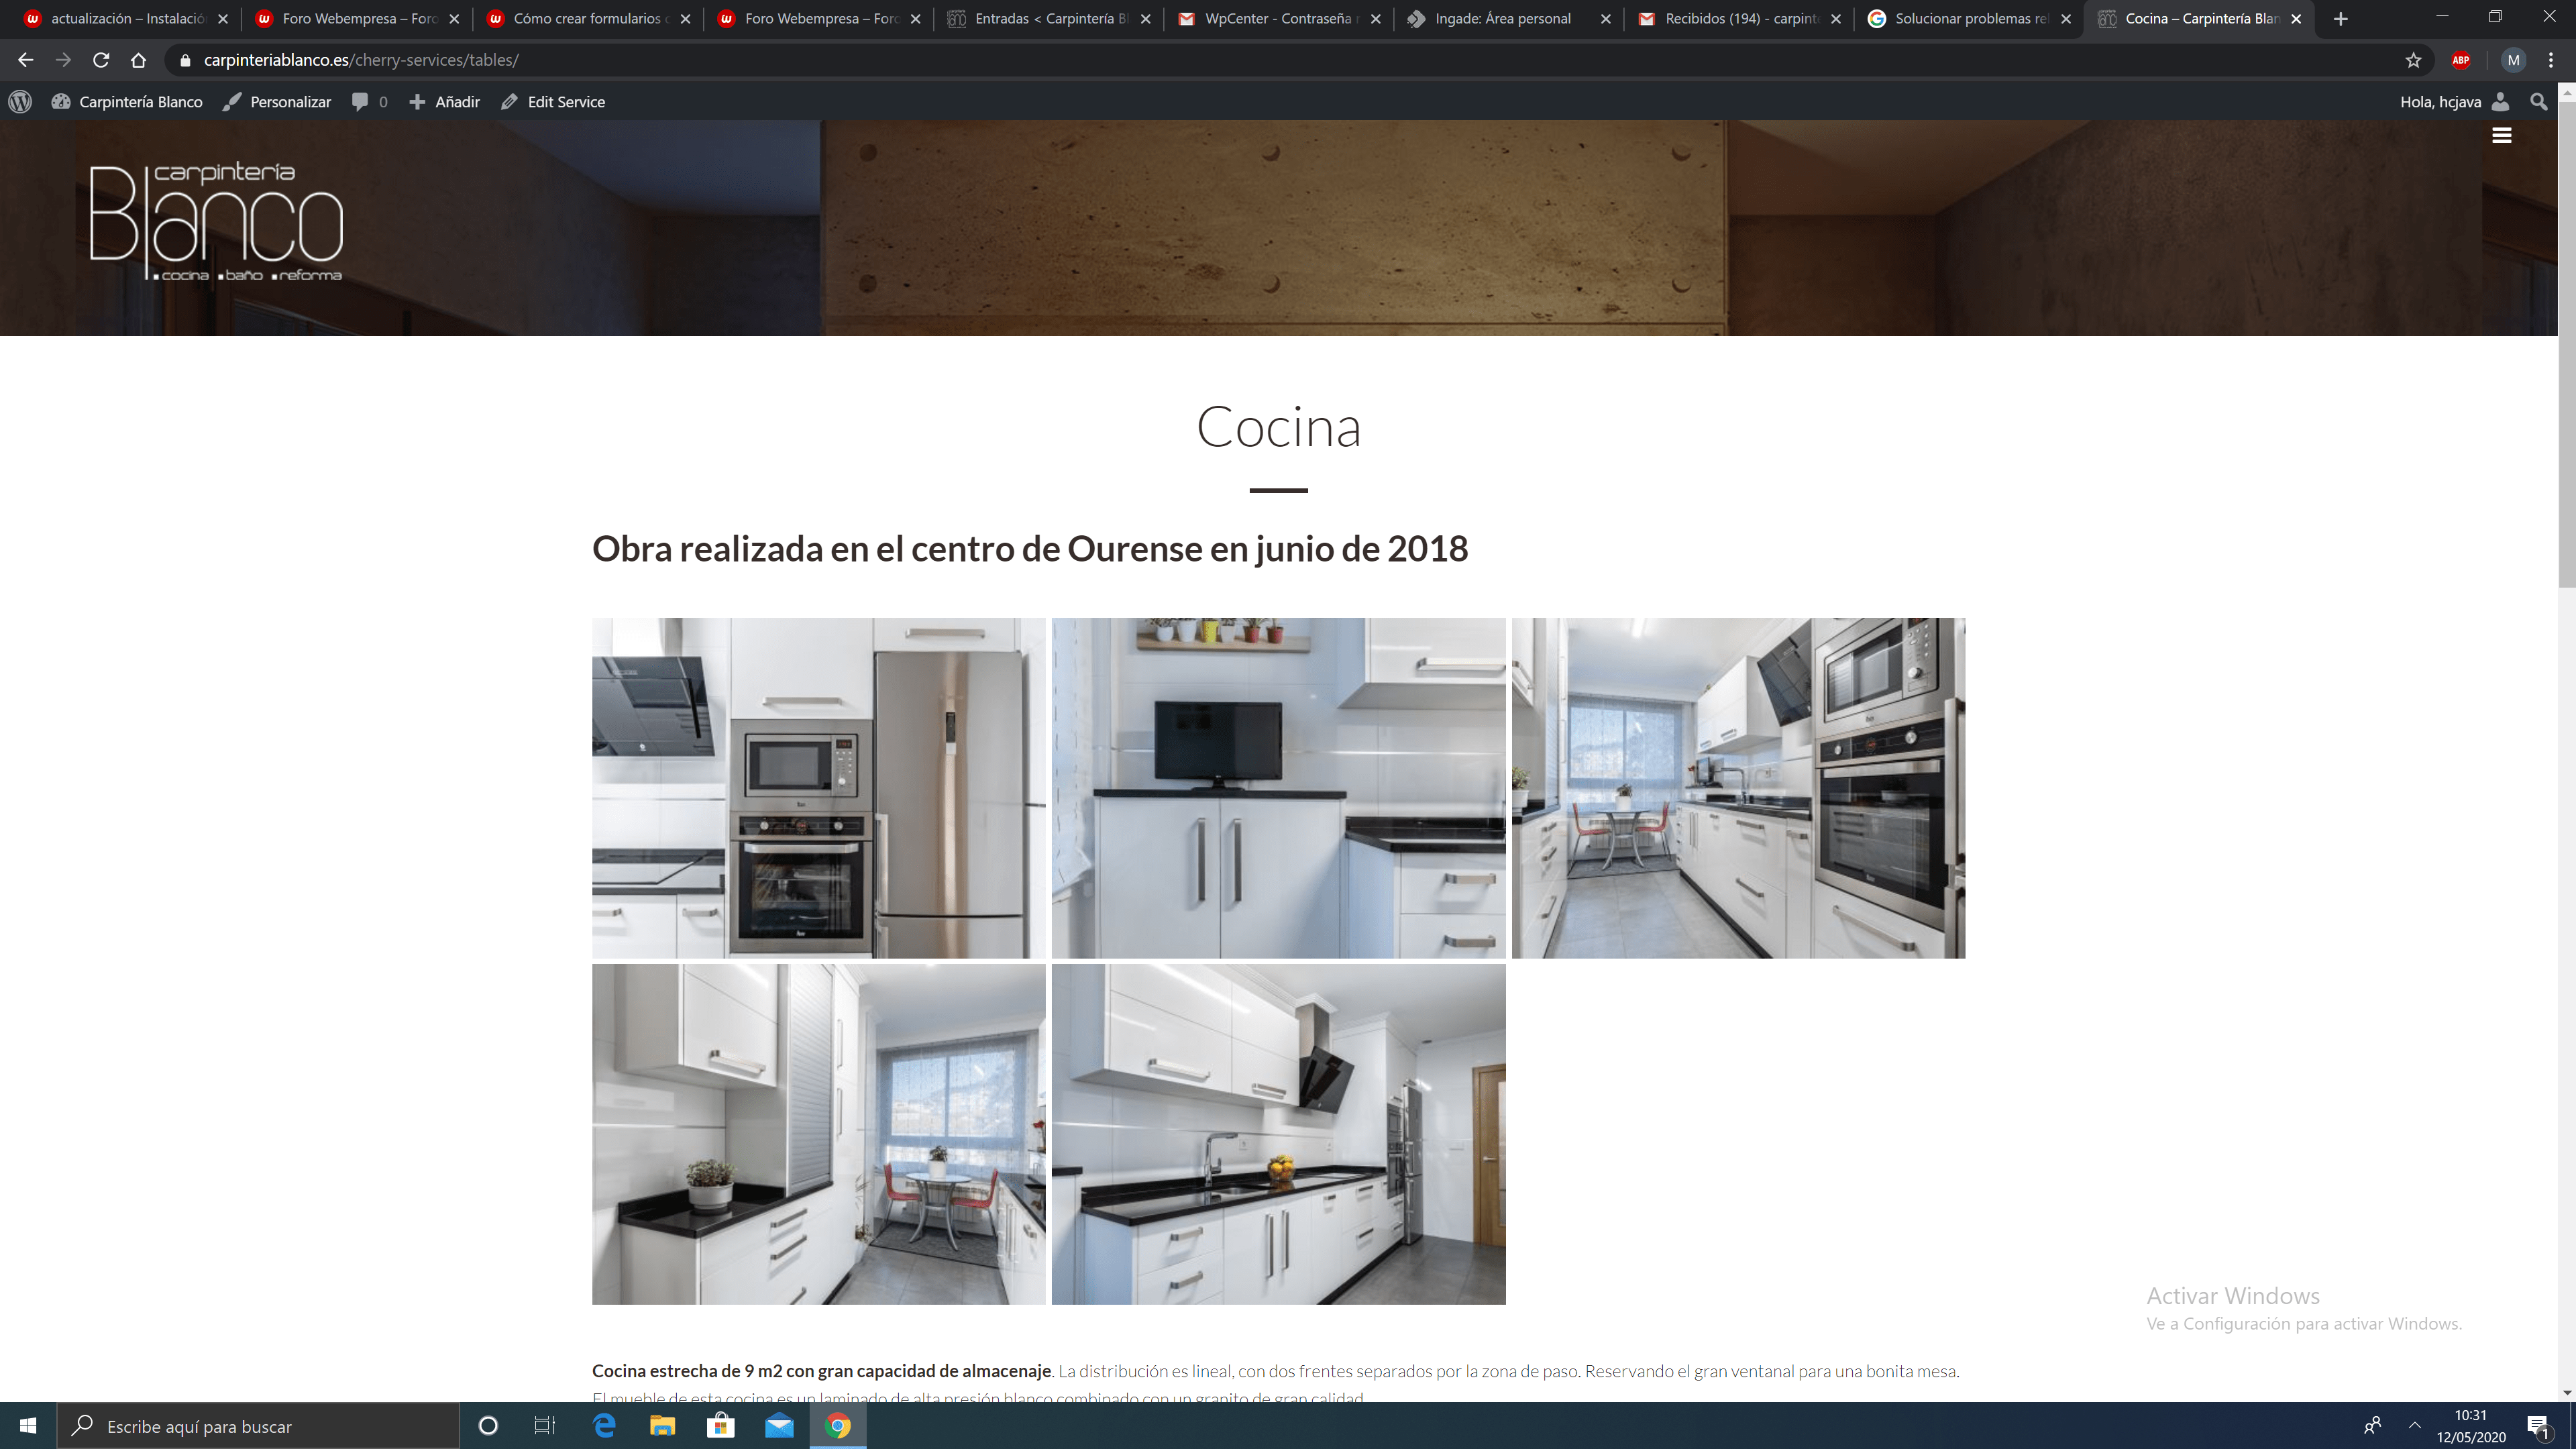Open Windows notification center
The width and height of the screenshot is (2576, 1449).
point(2538,1426)
